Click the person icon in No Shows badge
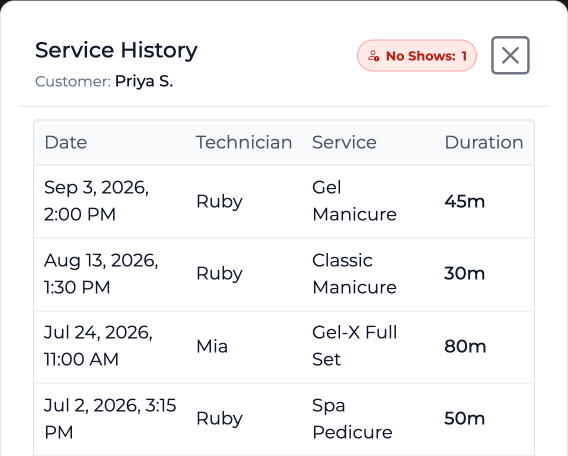The width and height of the screenshot is (568, 456). [373, 56]
